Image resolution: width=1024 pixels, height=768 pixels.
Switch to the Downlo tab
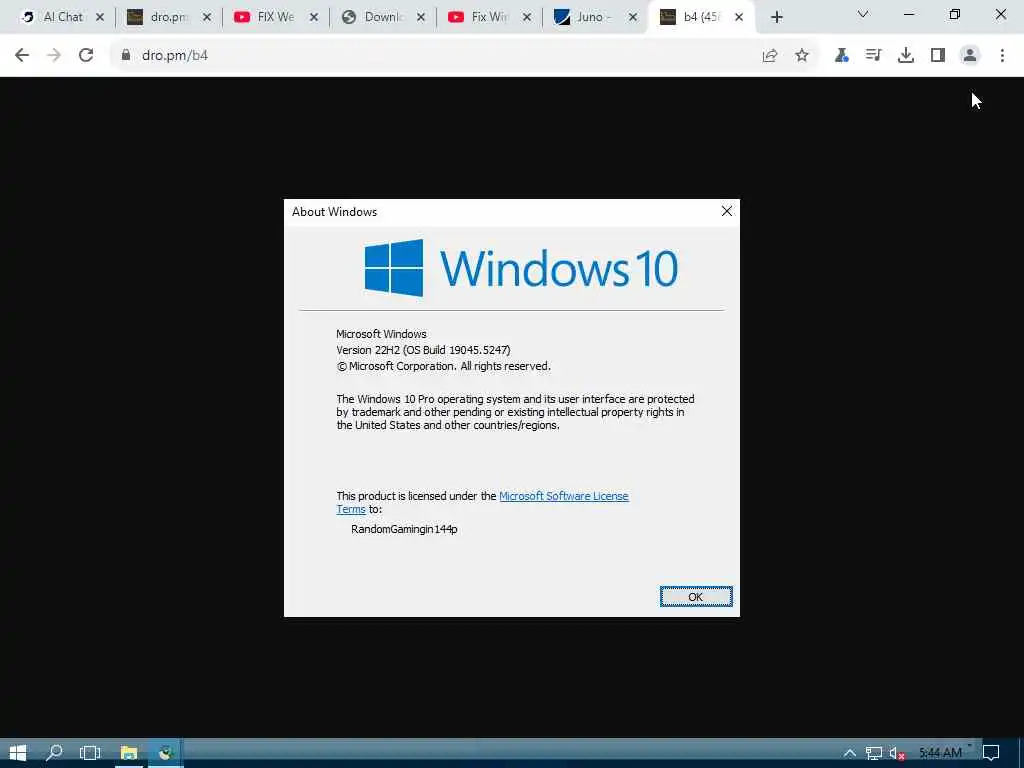(382, 18)
